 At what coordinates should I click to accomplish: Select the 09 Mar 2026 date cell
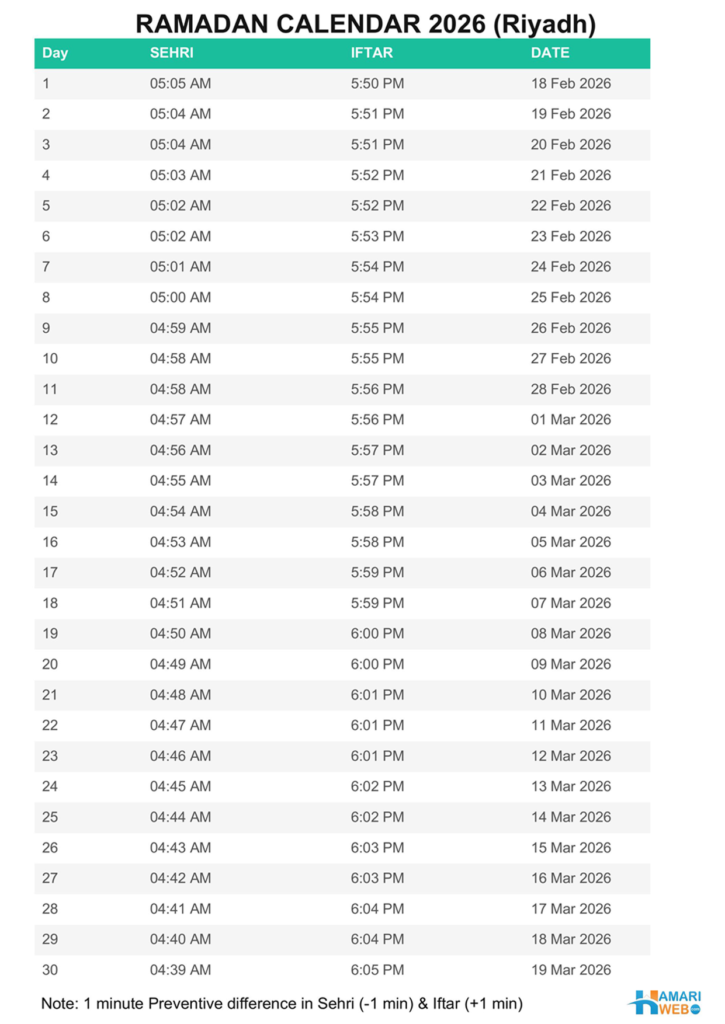point(571,664)
